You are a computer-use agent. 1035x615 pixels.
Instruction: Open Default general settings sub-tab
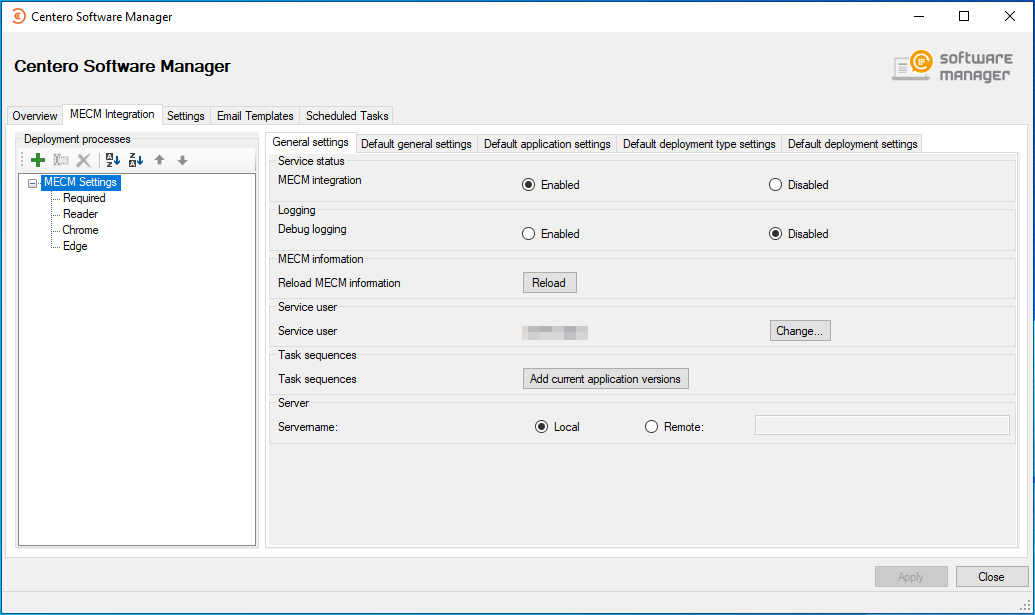click(416, 144)
